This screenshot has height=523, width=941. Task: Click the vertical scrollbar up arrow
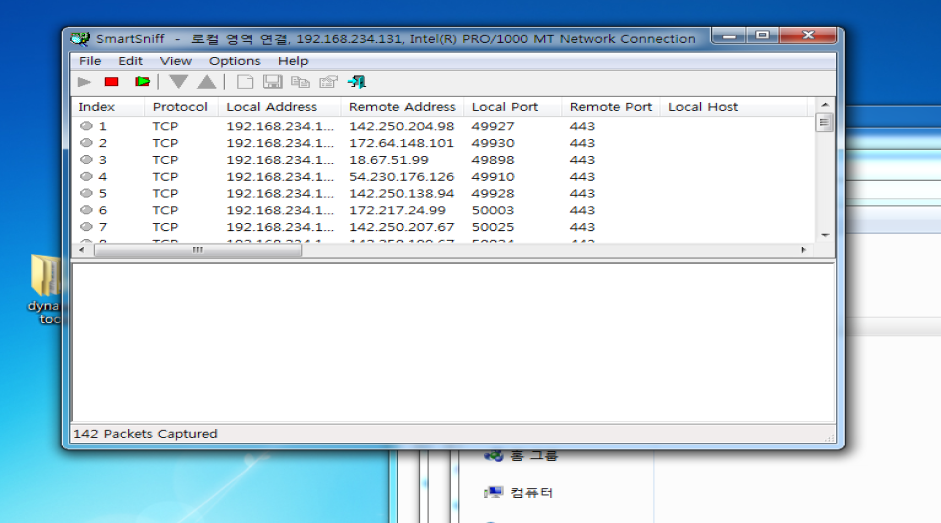[x=825, y=104]
